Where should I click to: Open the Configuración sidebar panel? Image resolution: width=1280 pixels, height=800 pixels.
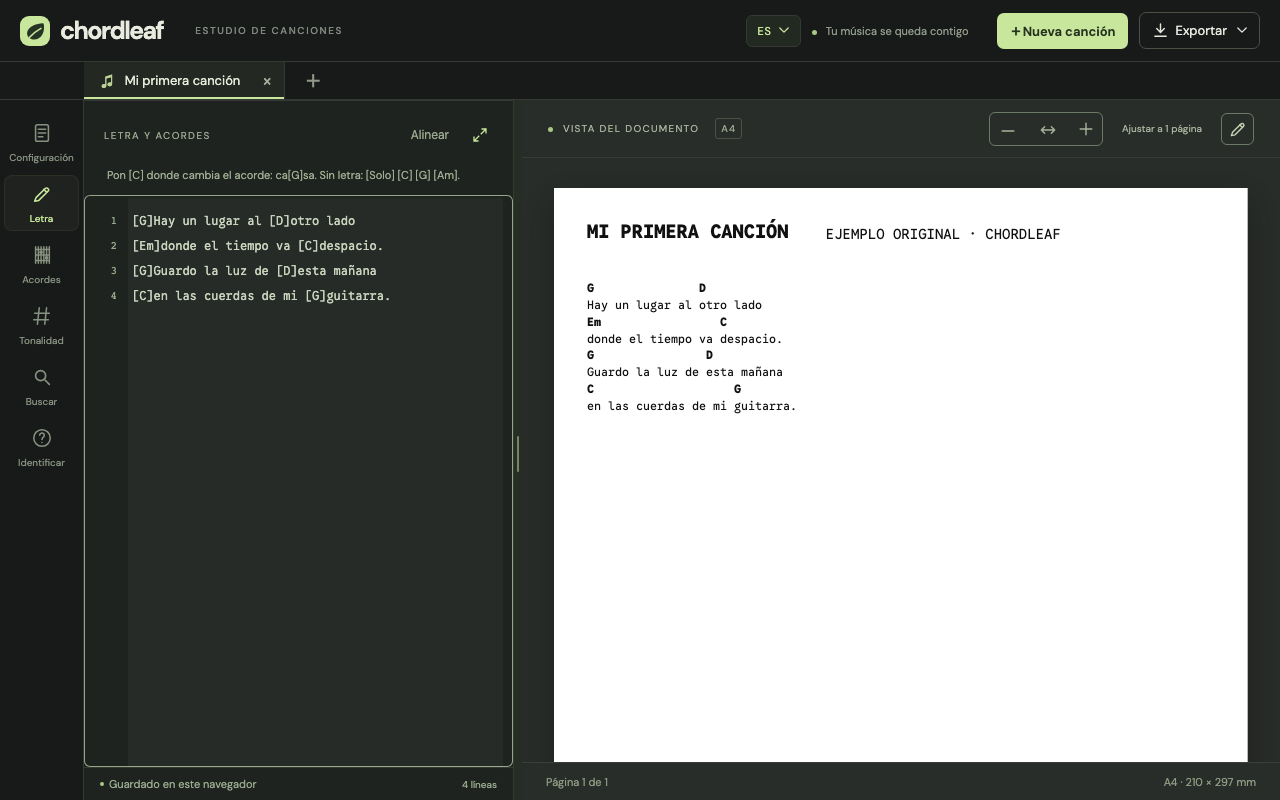coord(41,142)
